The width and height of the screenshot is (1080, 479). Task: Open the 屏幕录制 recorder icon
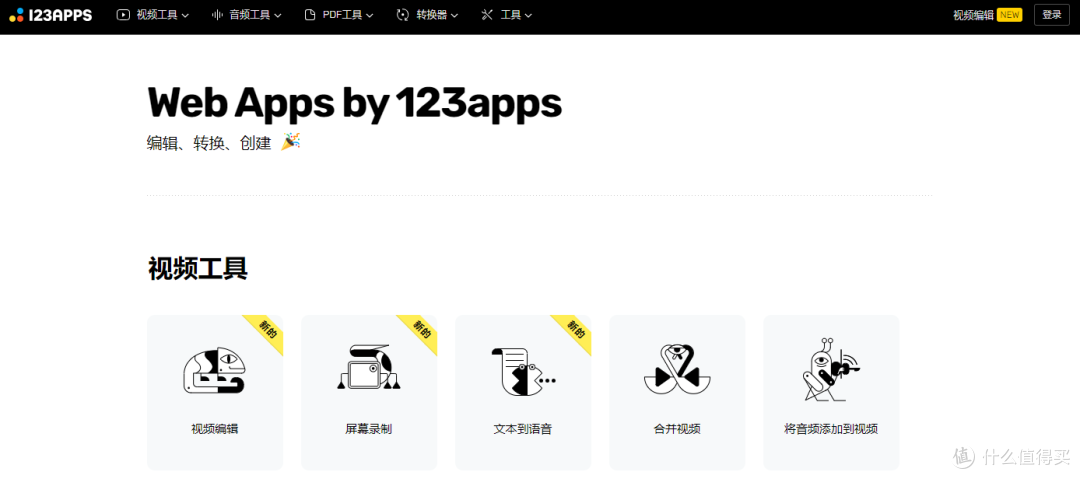(368, 367)
